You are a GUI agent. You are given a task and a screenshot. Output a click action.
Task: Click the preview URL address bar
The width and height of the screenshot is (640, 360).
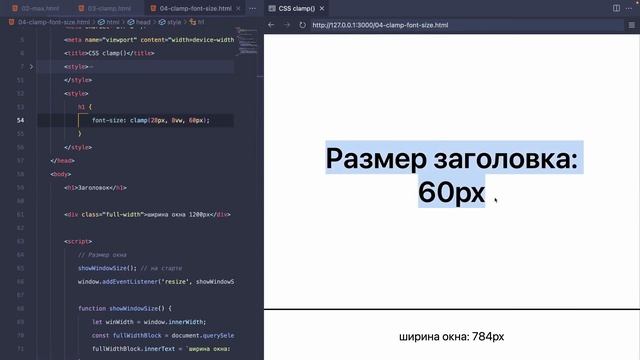click(467, 25)
